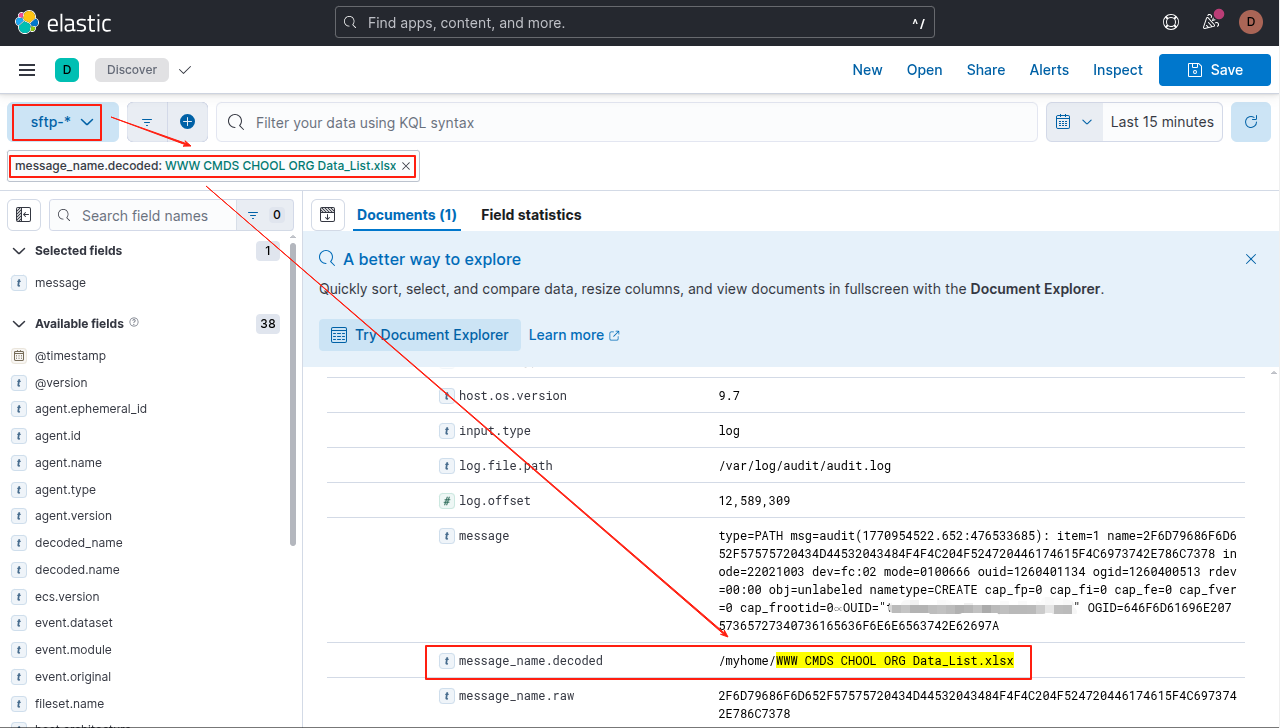Open the newsfeed notifications icon

(x=1211, y=22)
